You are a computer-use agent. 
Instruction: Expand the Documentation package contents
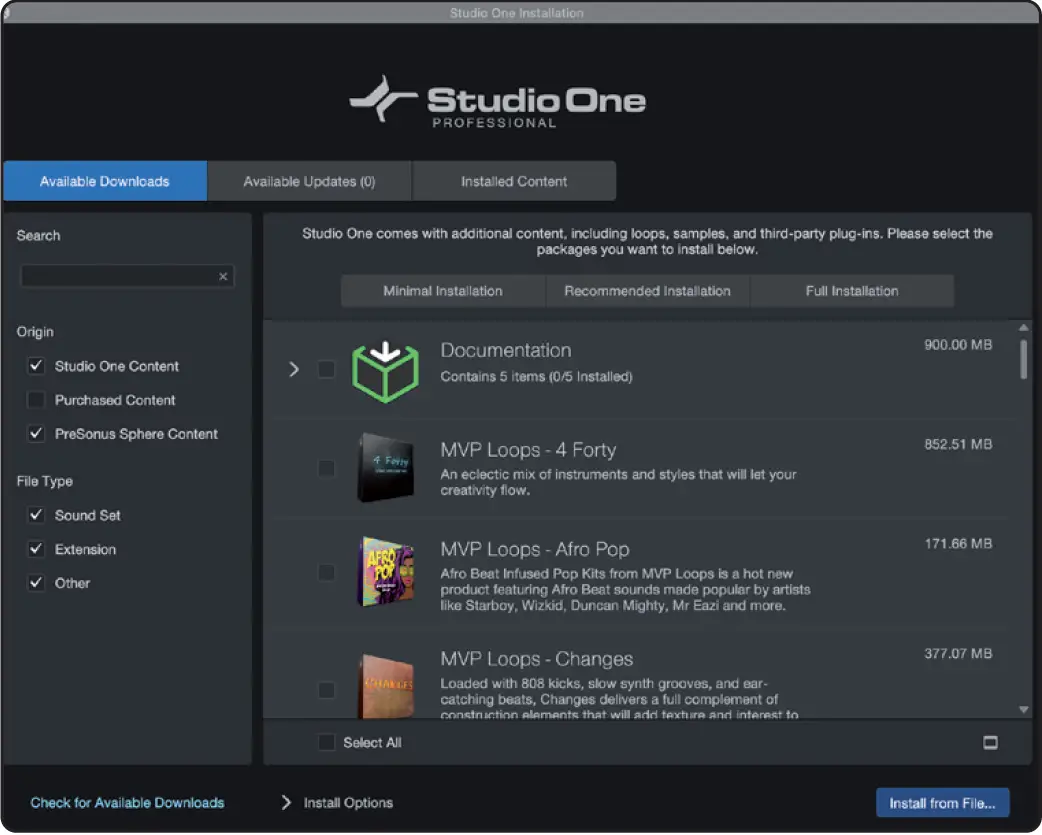pyautogui.click(x=293, y=369)
